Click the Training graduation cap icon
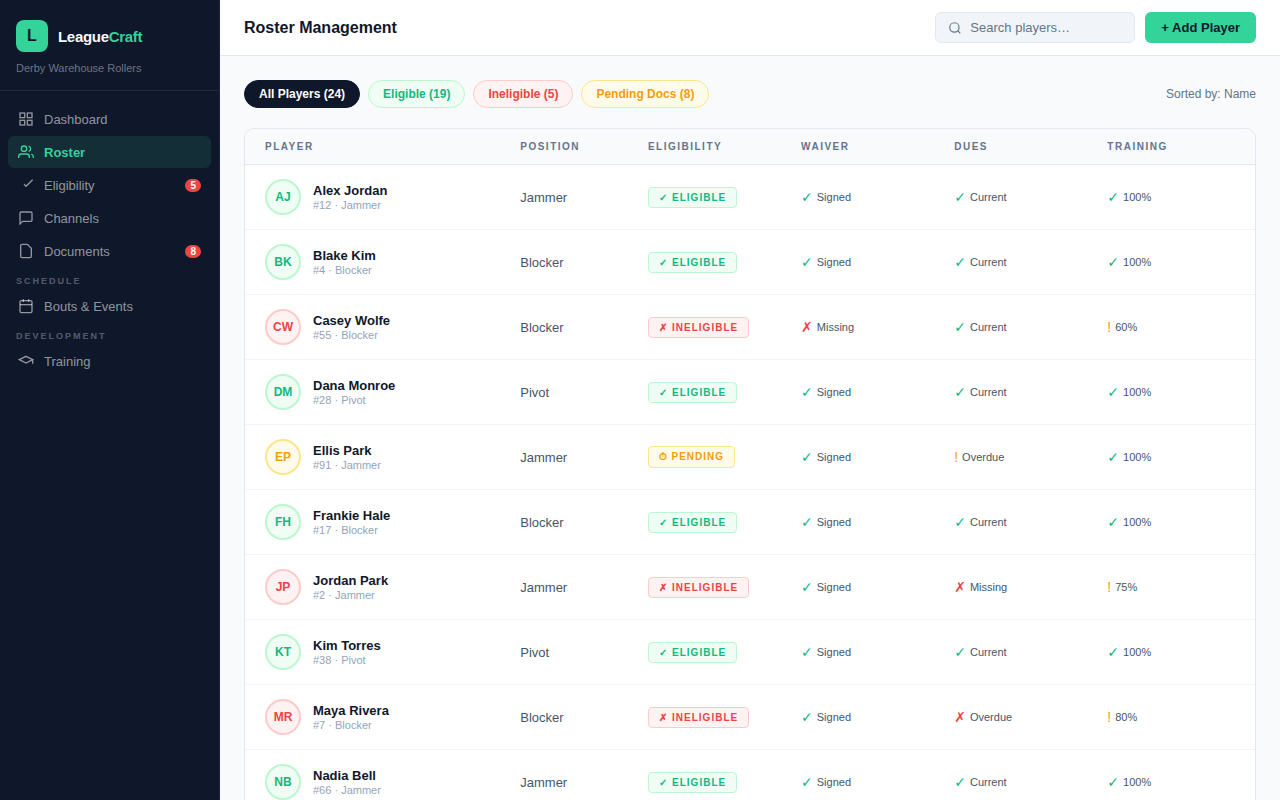This screenshot has width=1280, height=800. (x=26, y=361)
